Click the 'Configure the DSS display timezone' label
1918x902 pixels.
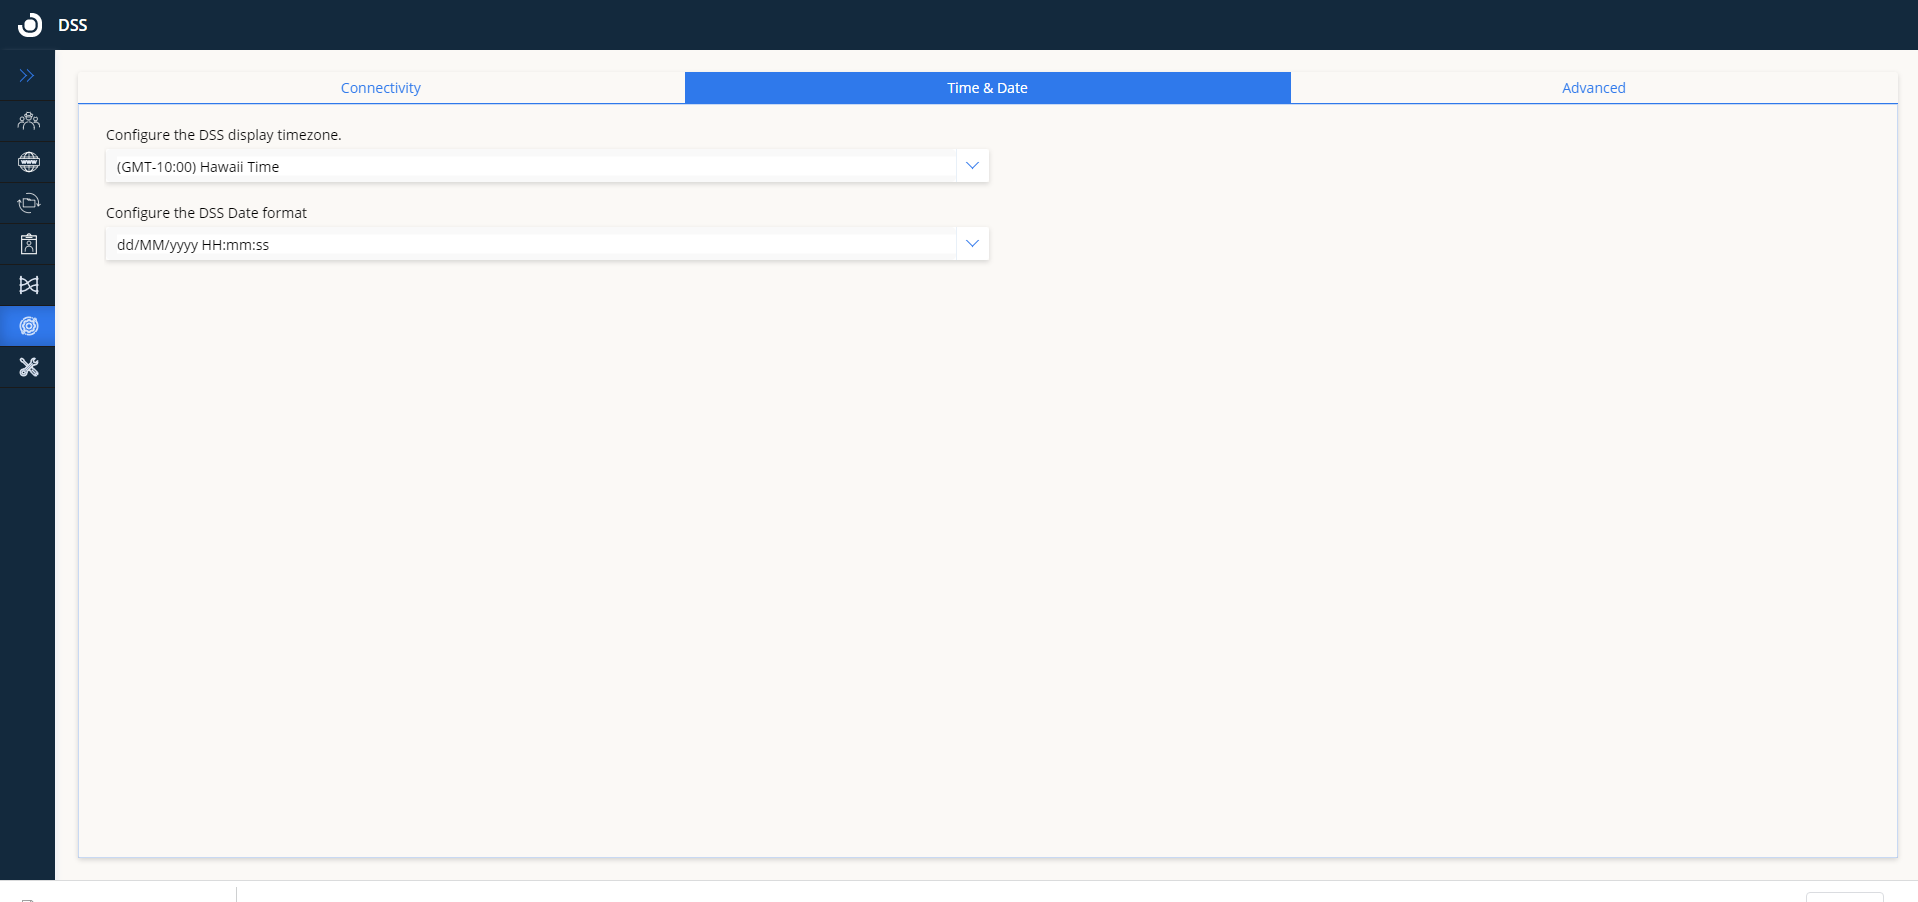[x=224, y=135]
